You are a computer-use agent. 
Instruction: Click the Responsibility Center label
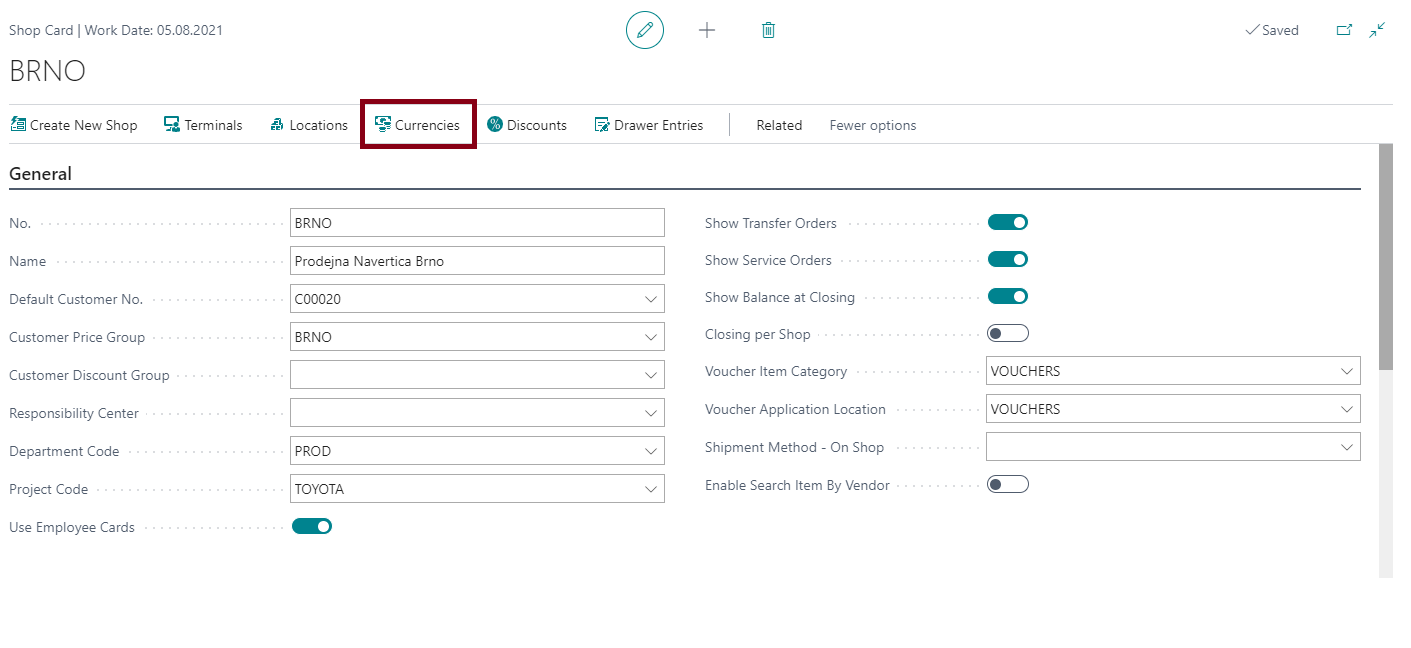[74, 413]
